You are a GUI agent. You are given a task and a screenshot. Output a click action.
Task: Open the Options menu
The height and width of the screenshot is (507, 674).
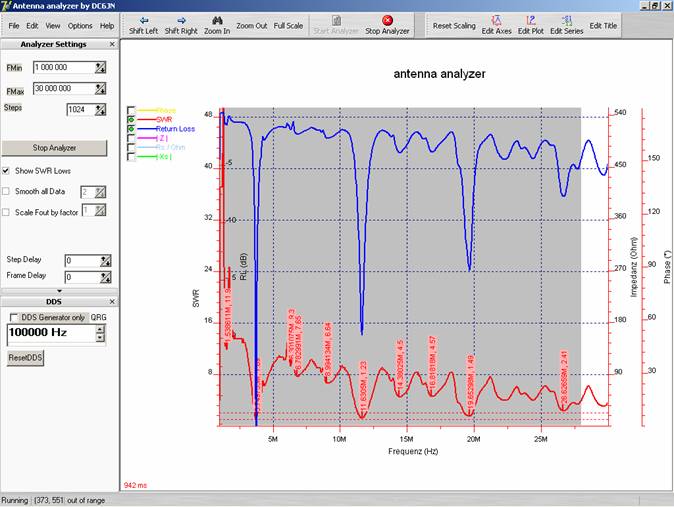tap(80, 25)
